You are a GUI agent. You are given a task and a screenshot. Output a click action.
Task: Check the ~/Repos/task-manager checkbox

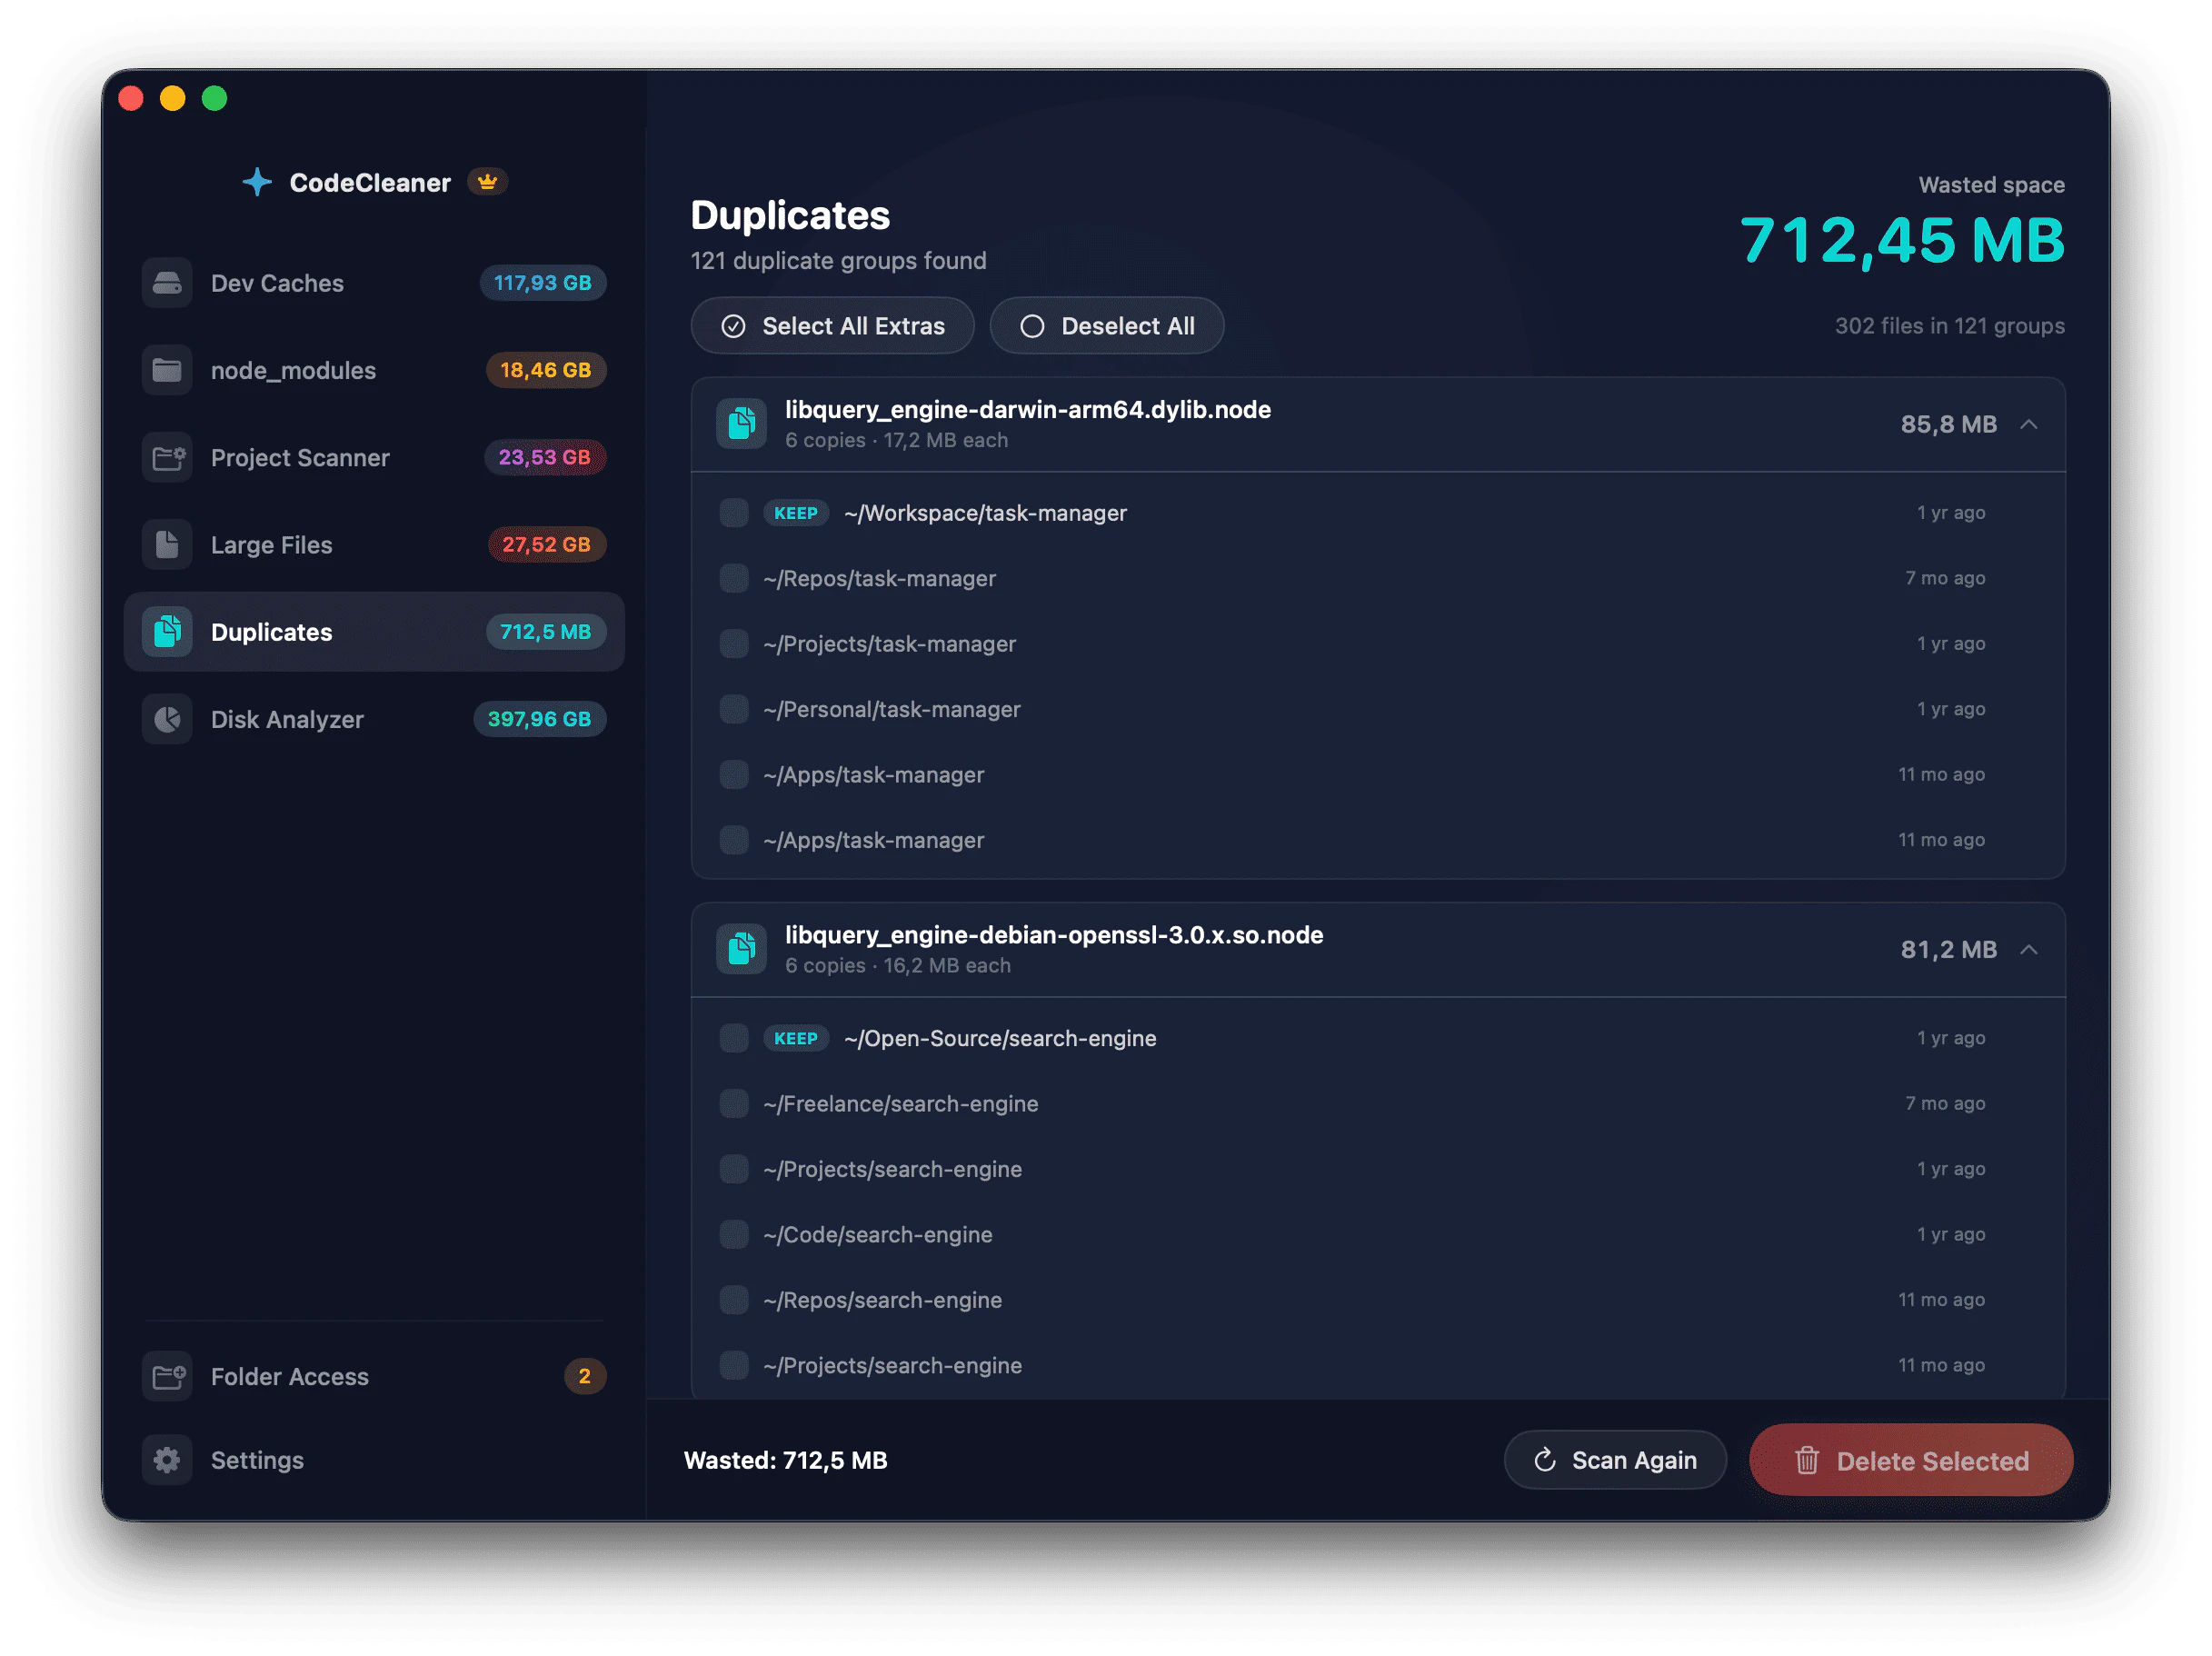tap(733, 578)
